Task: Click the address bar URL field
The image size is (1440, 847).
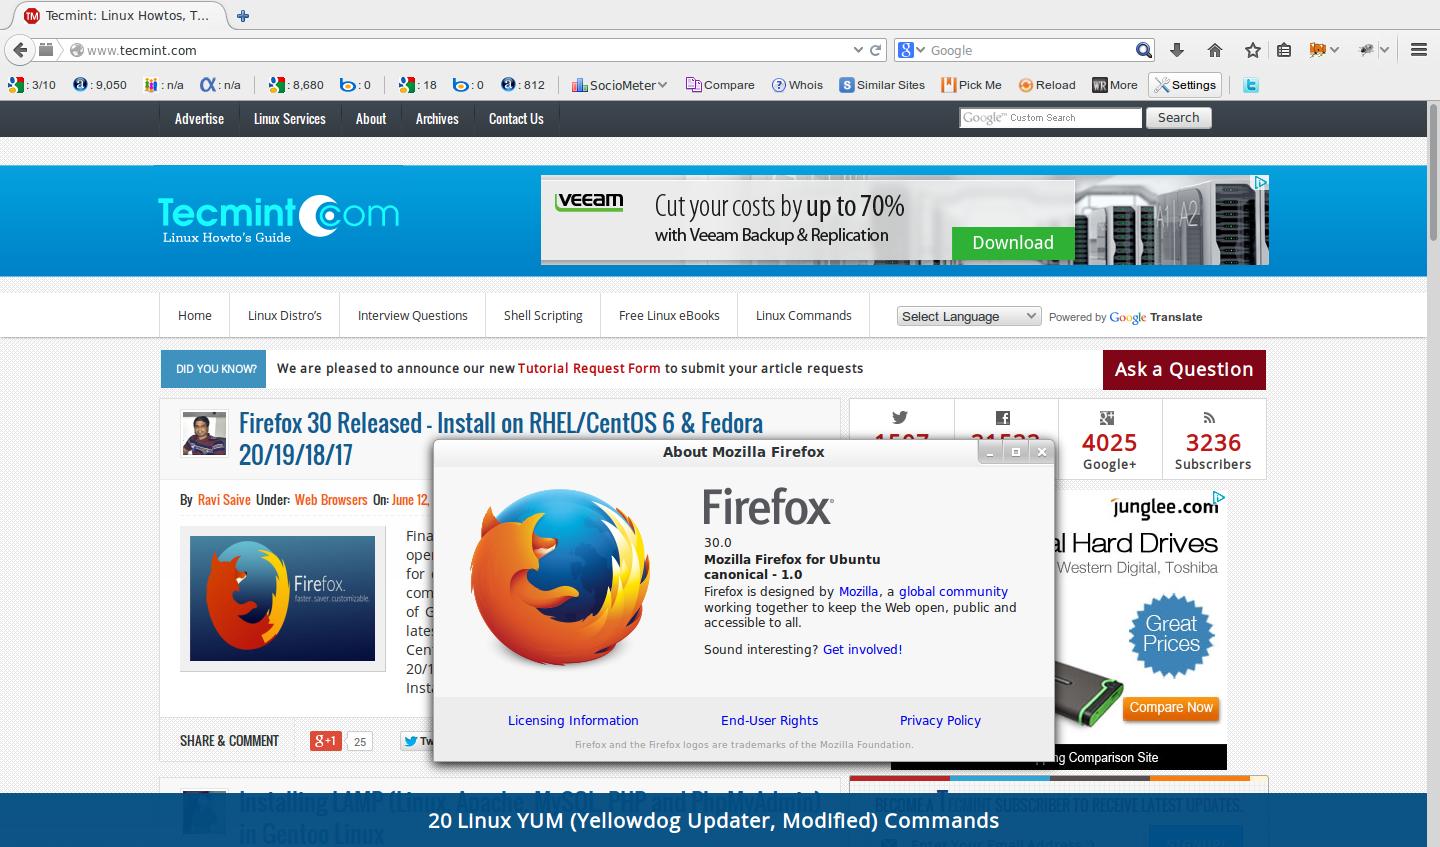Action: tap(460, 50)
